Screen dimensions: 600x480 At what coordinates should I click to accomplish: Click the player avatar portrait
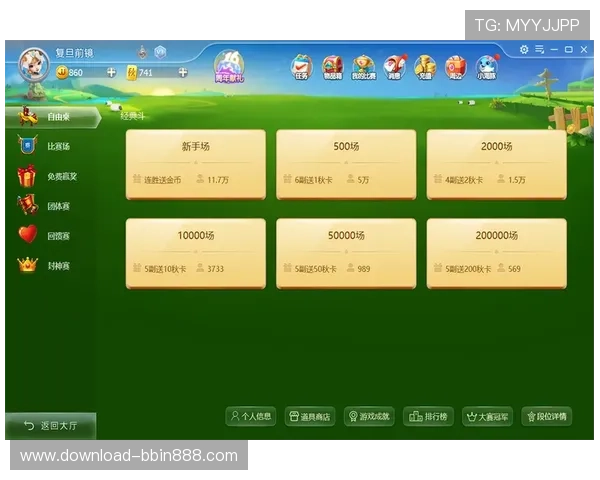tap(34, 63)
